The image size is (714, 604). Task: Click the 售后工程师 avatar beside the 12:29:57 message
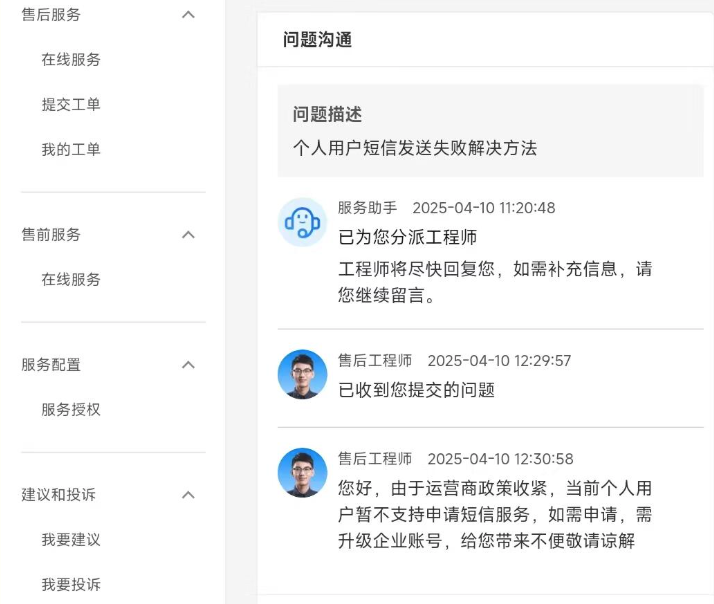click(x=302, y=374)
